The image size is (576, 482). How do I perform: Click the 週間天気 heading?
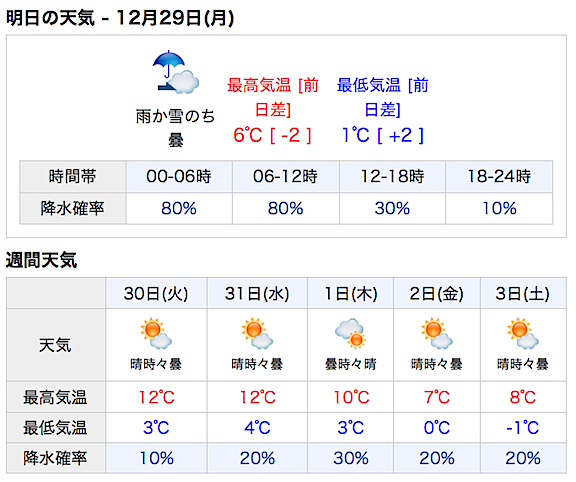[x=41, y=260]
